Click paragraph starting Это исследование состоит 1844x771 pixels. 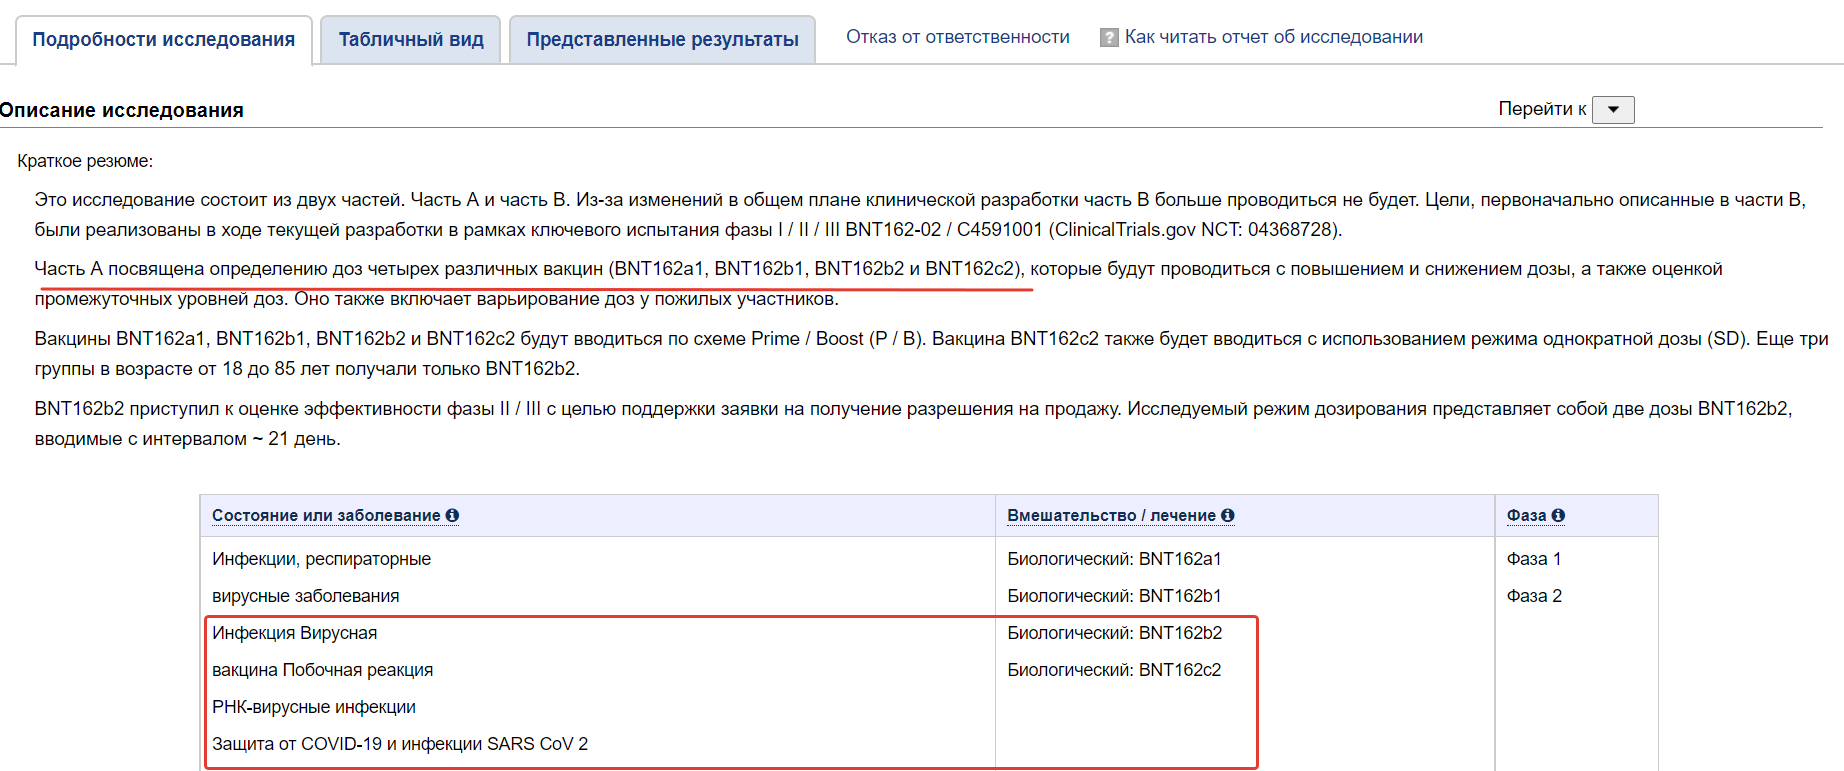click(920, 215)
